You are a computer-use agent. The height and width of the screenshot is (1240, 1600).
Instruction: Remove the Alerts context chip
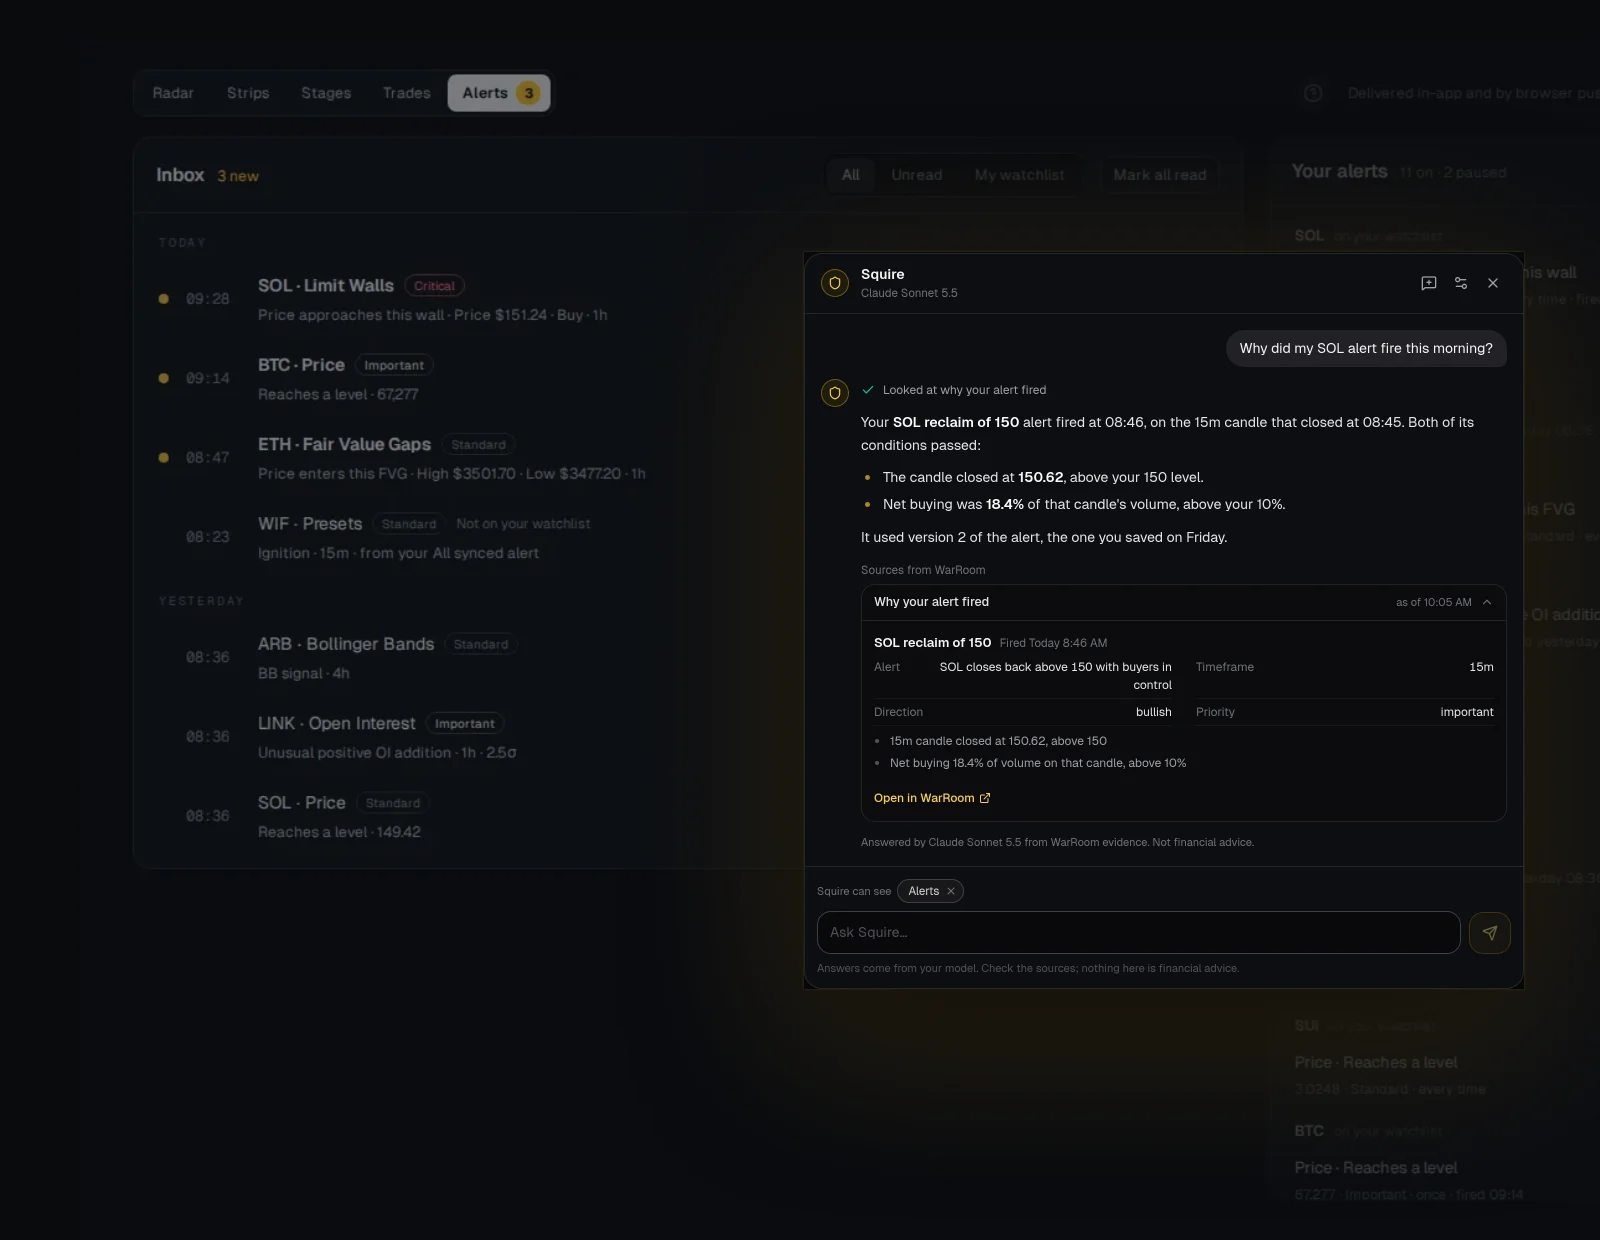[951, 891]
